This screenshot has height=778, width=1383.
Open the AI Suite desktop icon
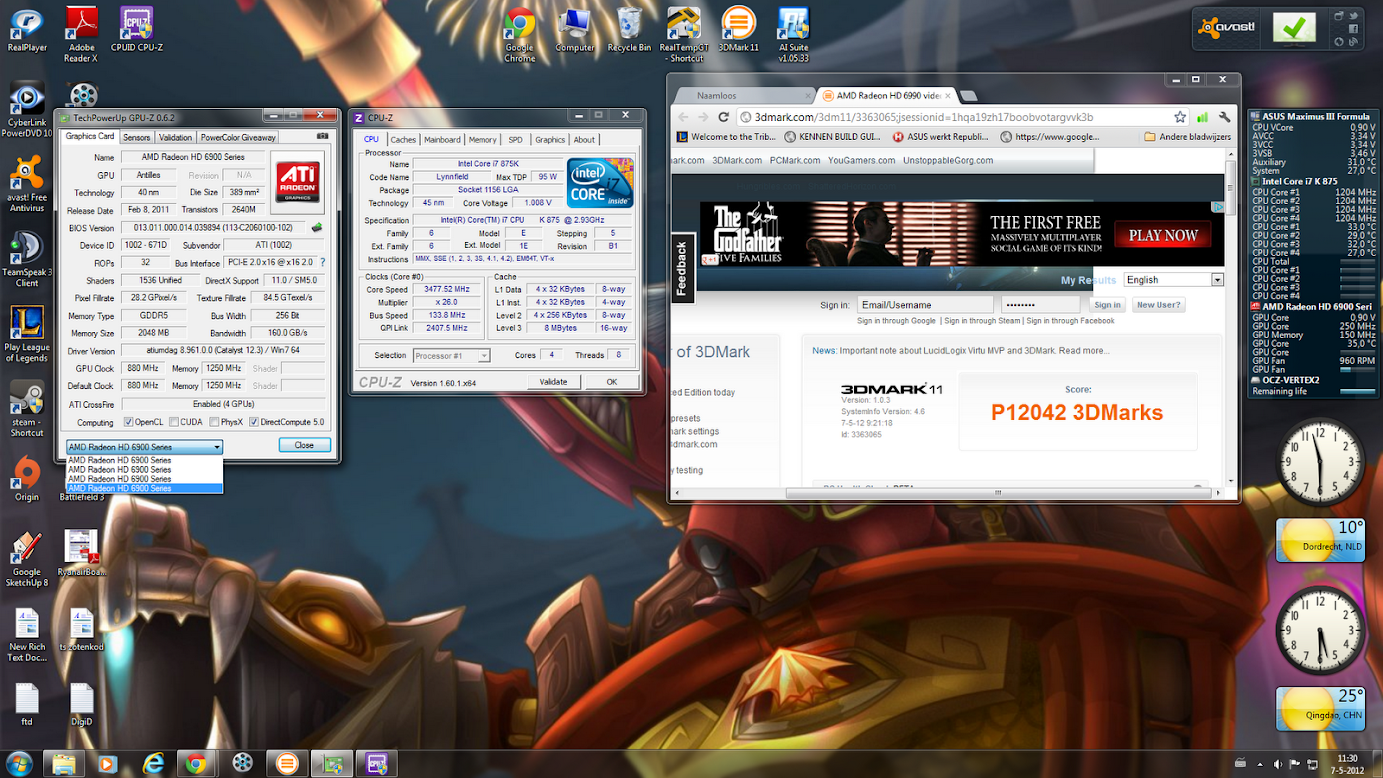tap(793, 34)
